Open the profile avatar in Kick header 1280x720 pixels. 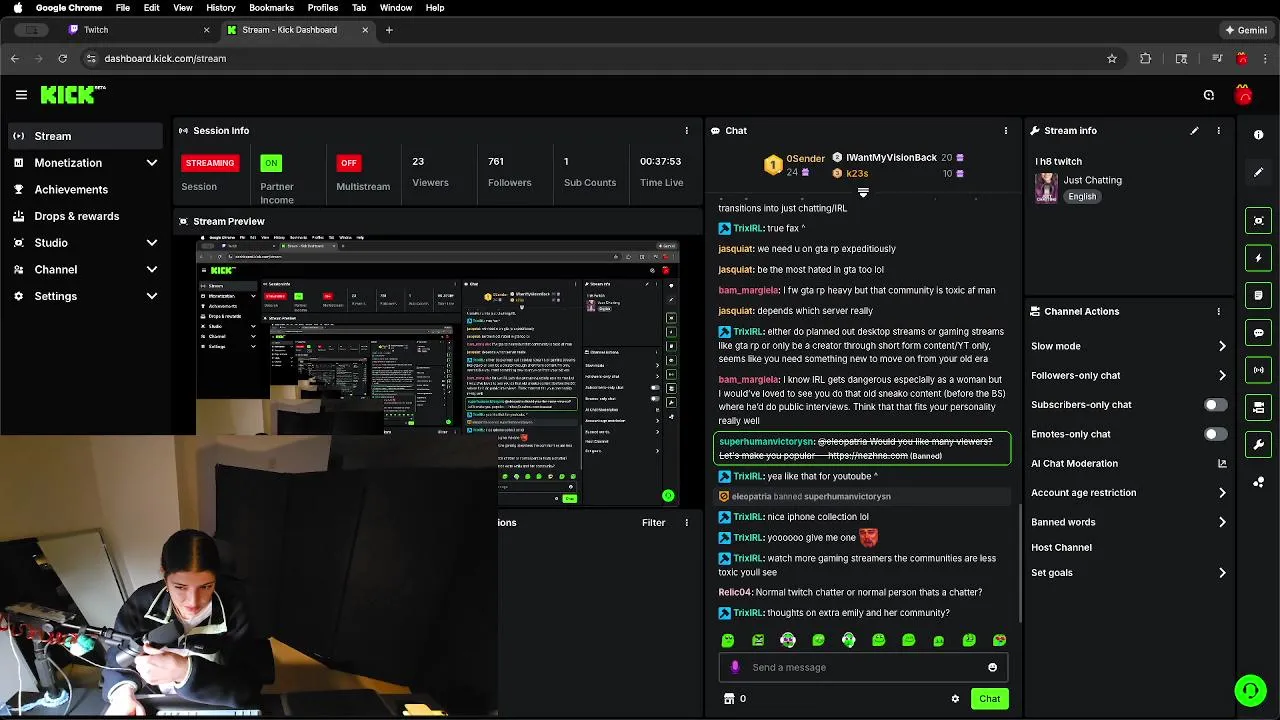(1243, 95)
